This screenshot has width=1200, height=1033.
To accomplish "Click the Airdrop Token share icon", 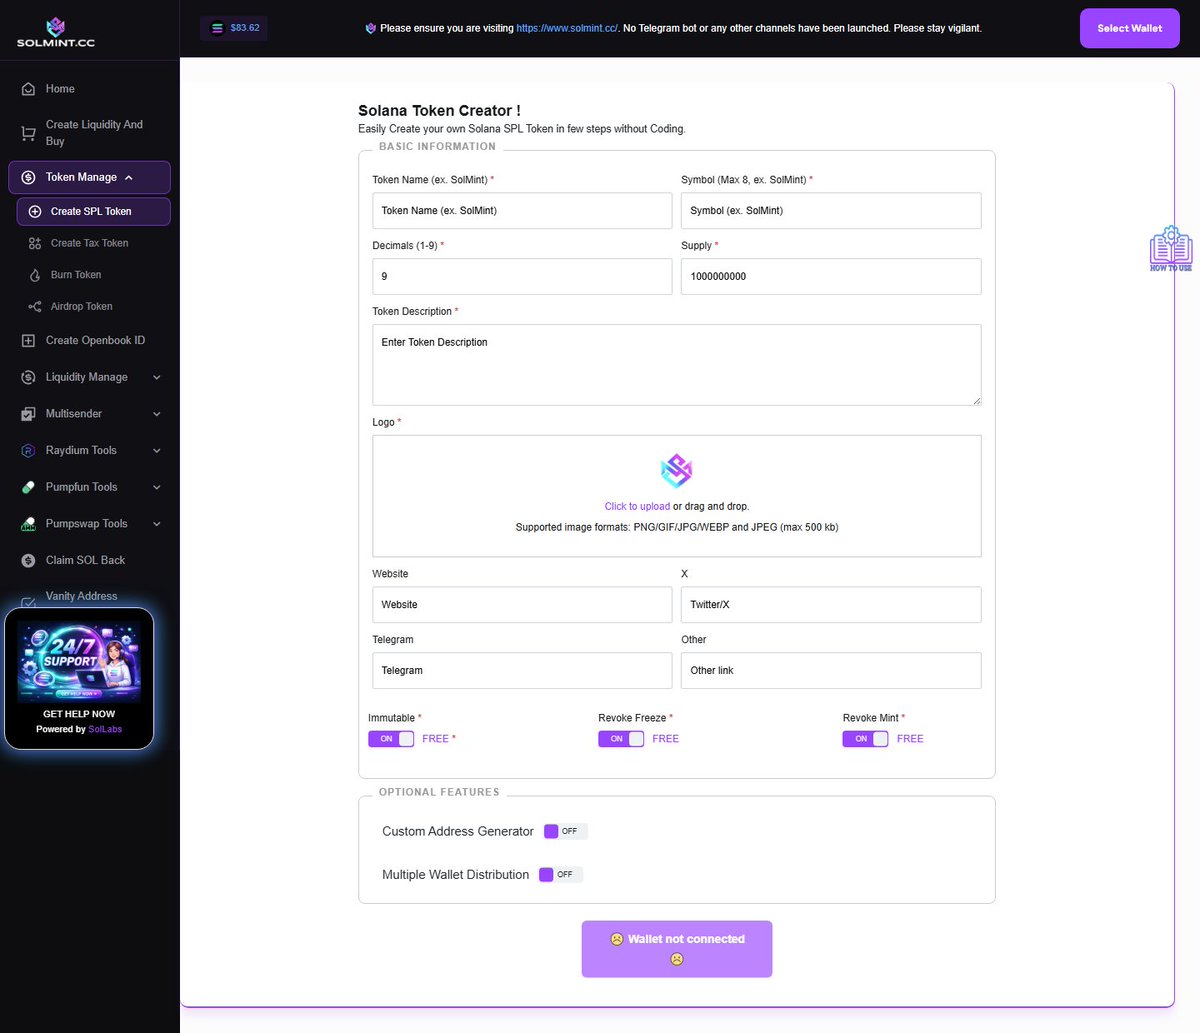I will click(35, 307).
